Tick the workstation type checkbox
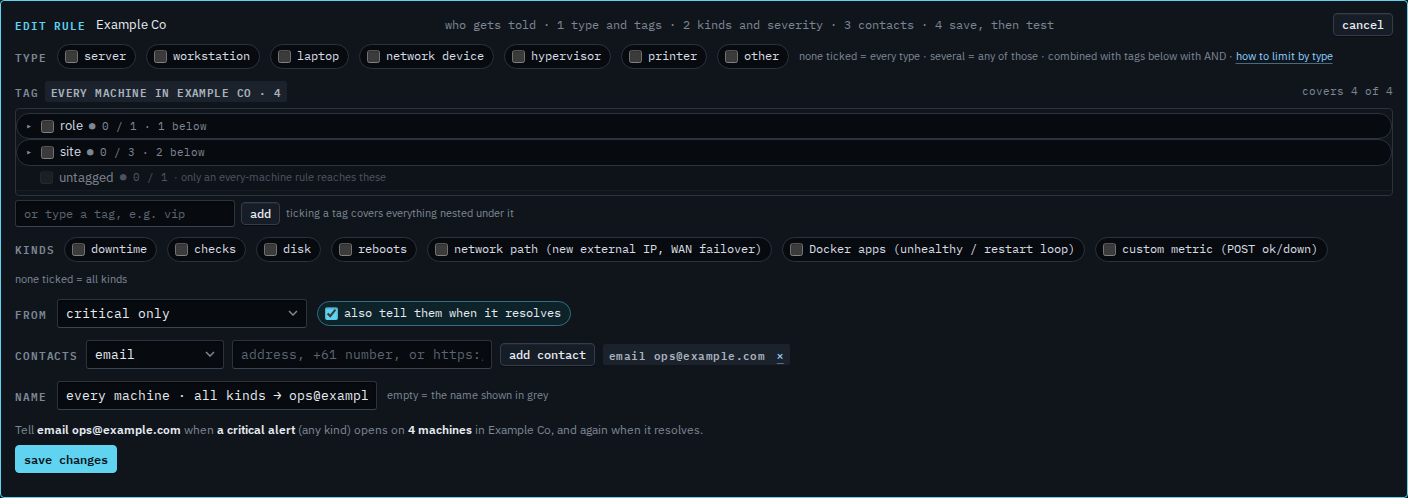This screenshot has height=498, width=1408. tap(160, 56)
